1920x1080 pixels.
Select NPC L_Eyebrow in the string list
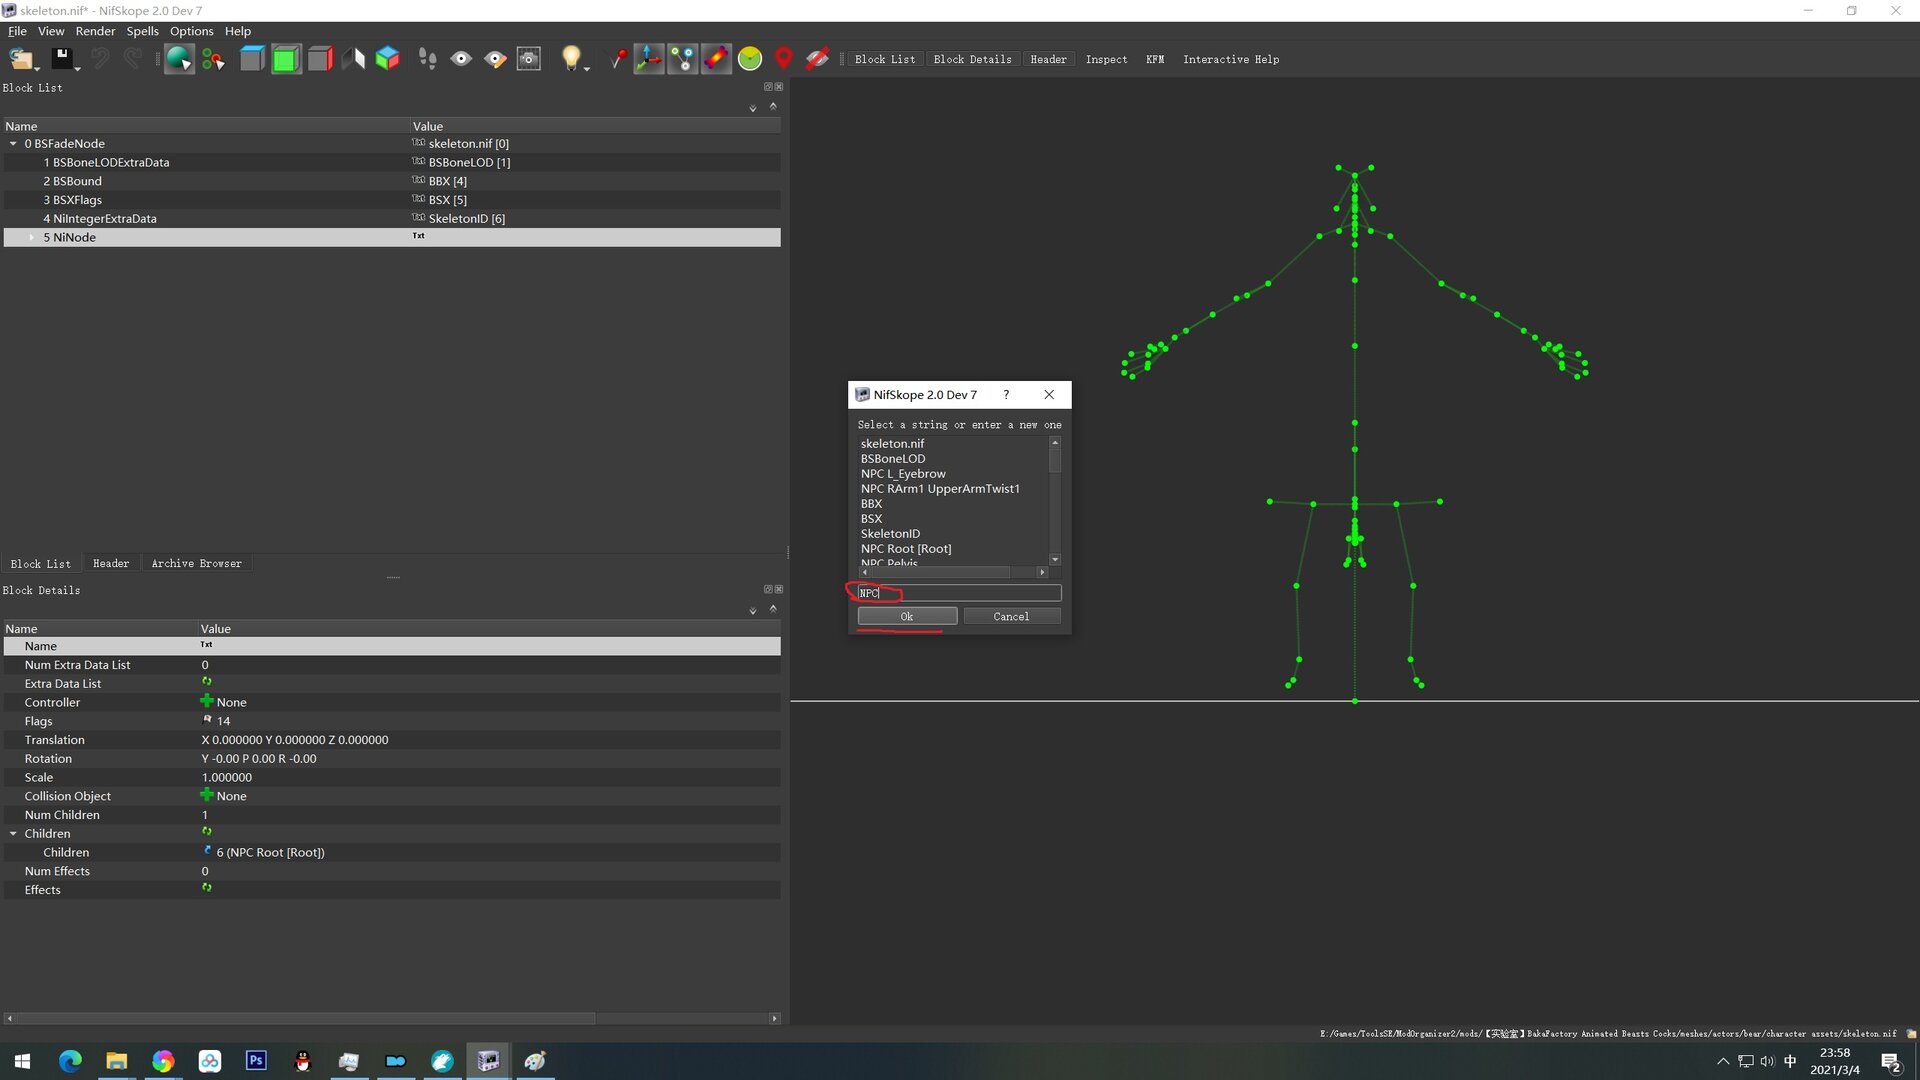903,474
